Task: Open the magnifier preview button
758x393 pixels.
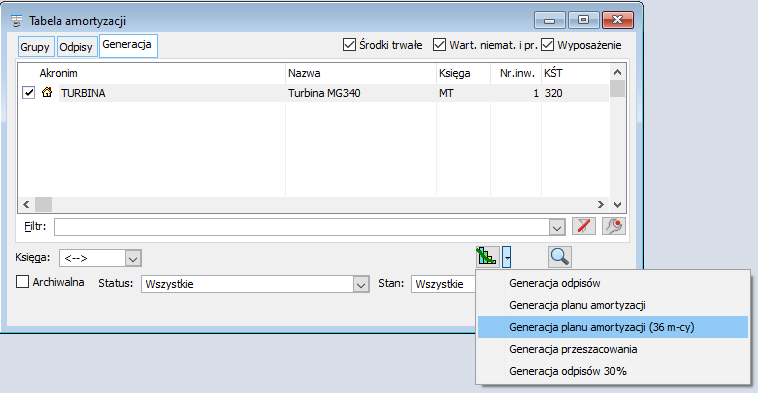Action: click(x=560, y=257)
